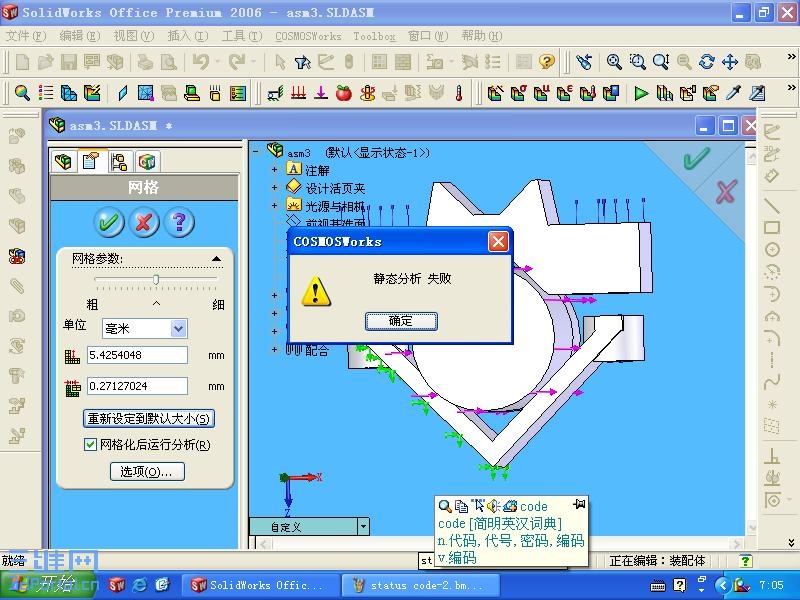Select the red arrows Pressure icon

[x=298, y=93]
